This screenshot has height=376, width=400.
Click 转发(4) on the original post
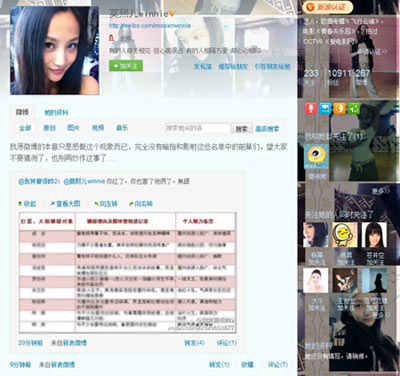[194, 343]
